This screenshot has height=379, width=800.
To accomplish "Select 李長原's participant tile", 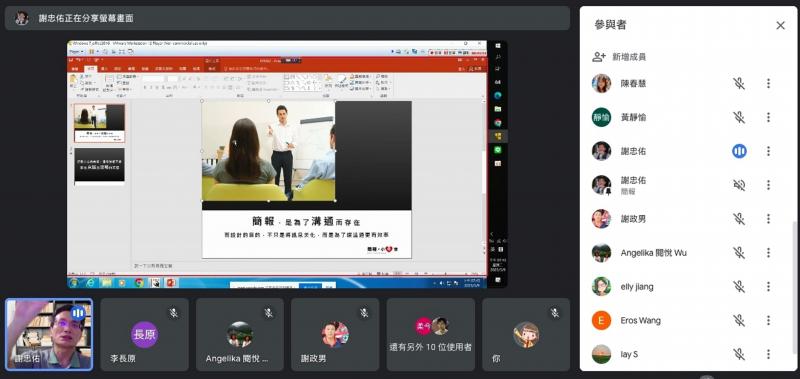I will [x=144, y=334].
